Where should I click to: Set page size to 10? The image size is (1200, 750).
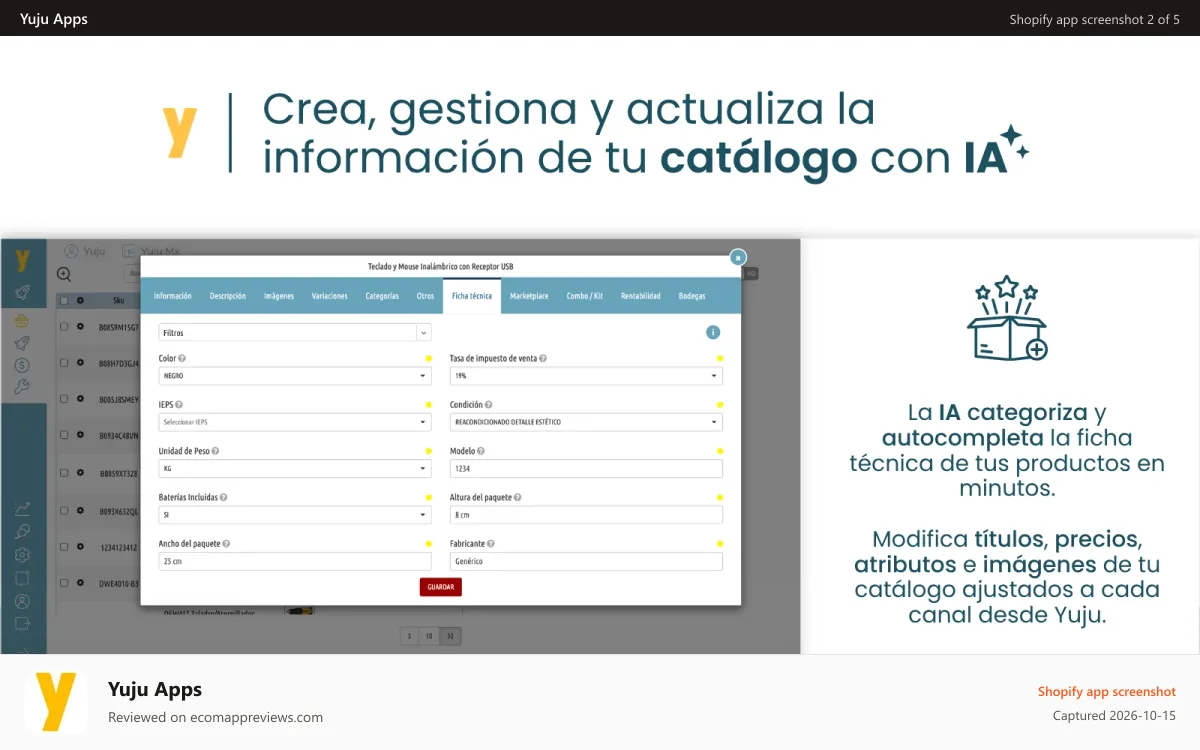pyautogui.click(x=429, y=636)
